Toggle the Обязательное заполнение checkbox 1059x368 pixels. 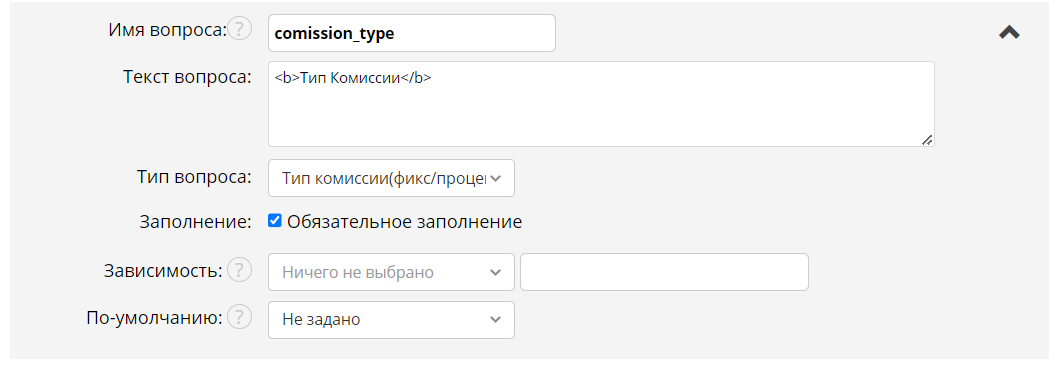pyautogui.click(x=275, y=221)
